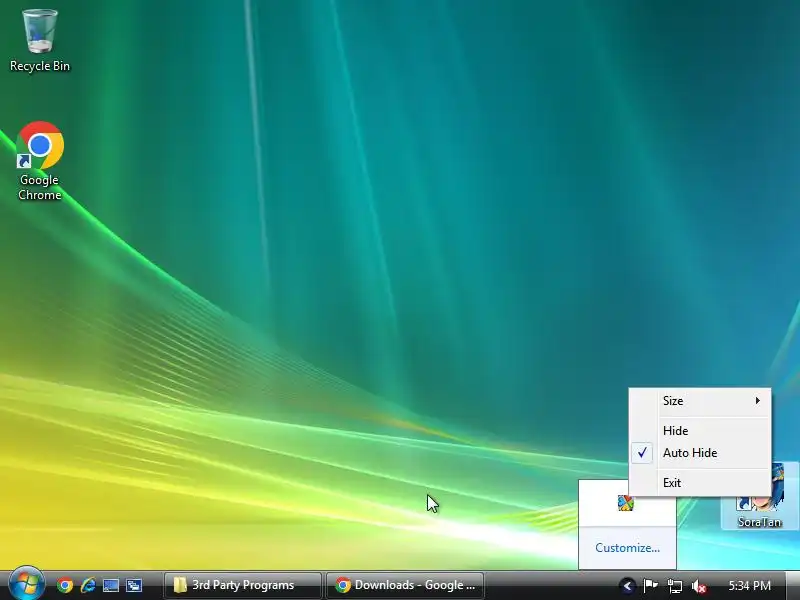The height and width of the screenshot is (600, 800).
Task: Click the Customize... link
Action: click(x=627, y=548)
